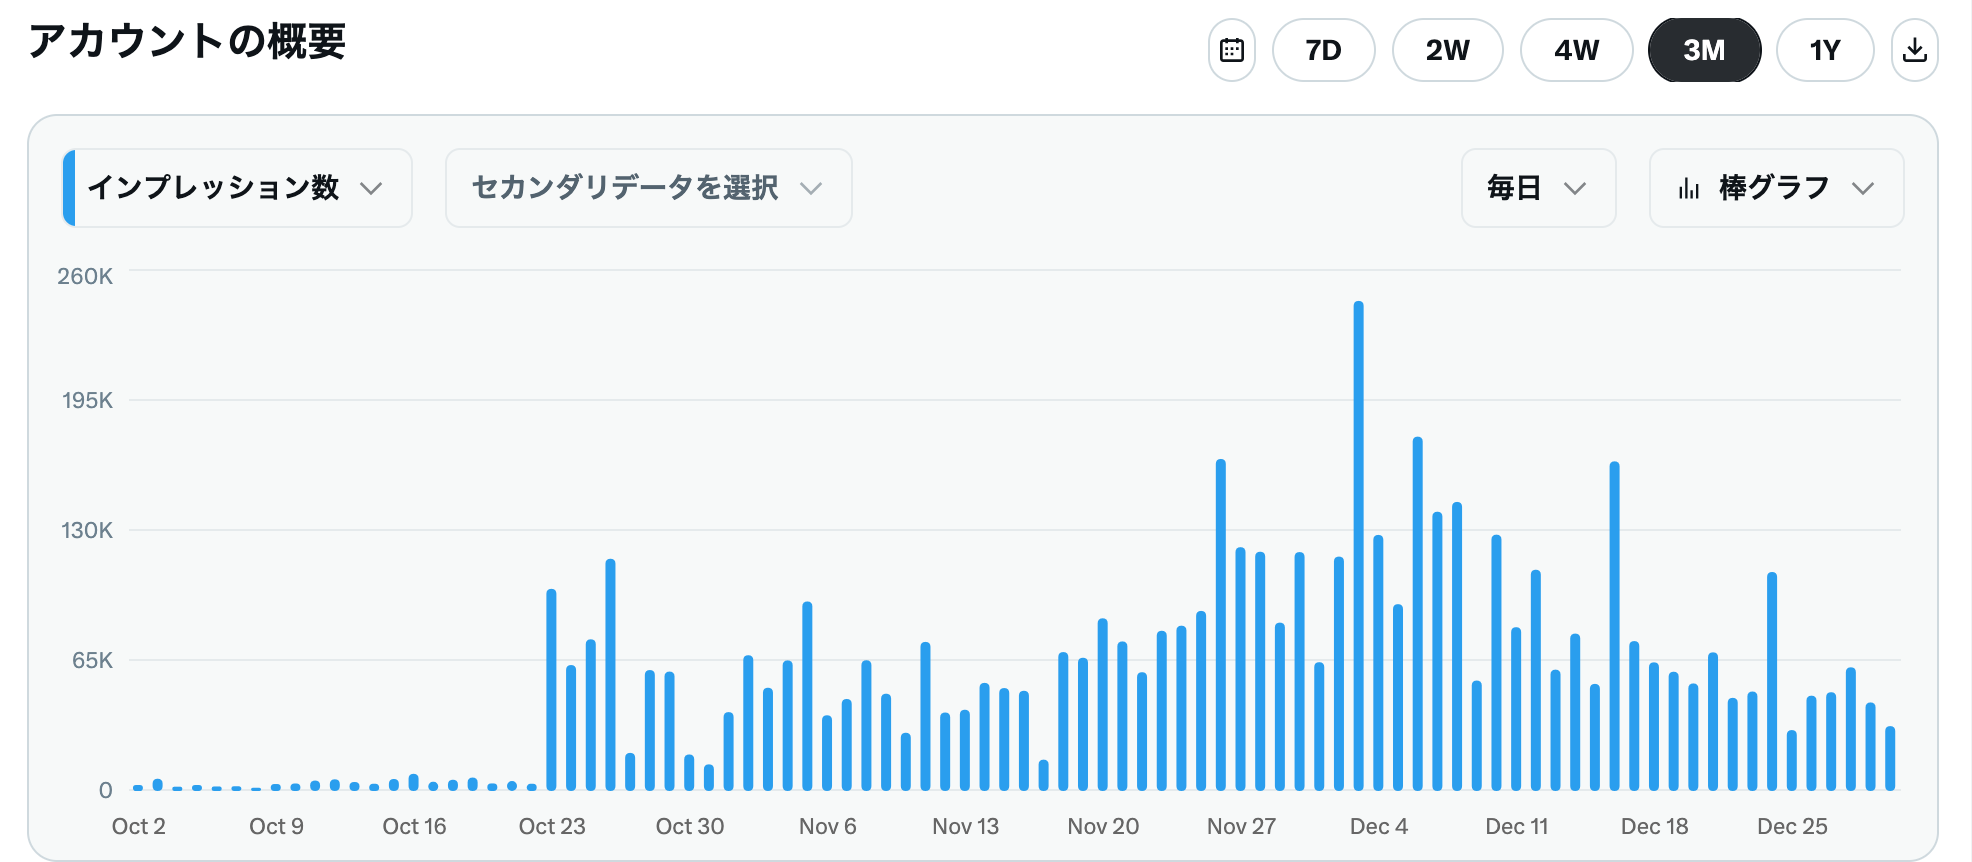Viewport: 1972px width, 862px height.
Task: Click the アカウントの概要 heading
Action: [x=187, y=42]
